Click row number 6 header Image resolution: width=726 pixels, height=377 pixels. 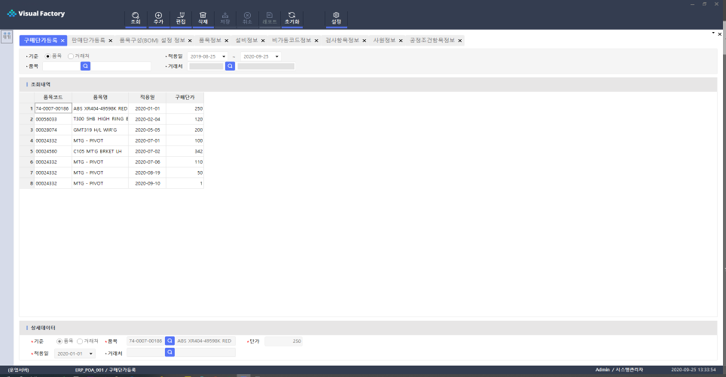coord(27,162)
